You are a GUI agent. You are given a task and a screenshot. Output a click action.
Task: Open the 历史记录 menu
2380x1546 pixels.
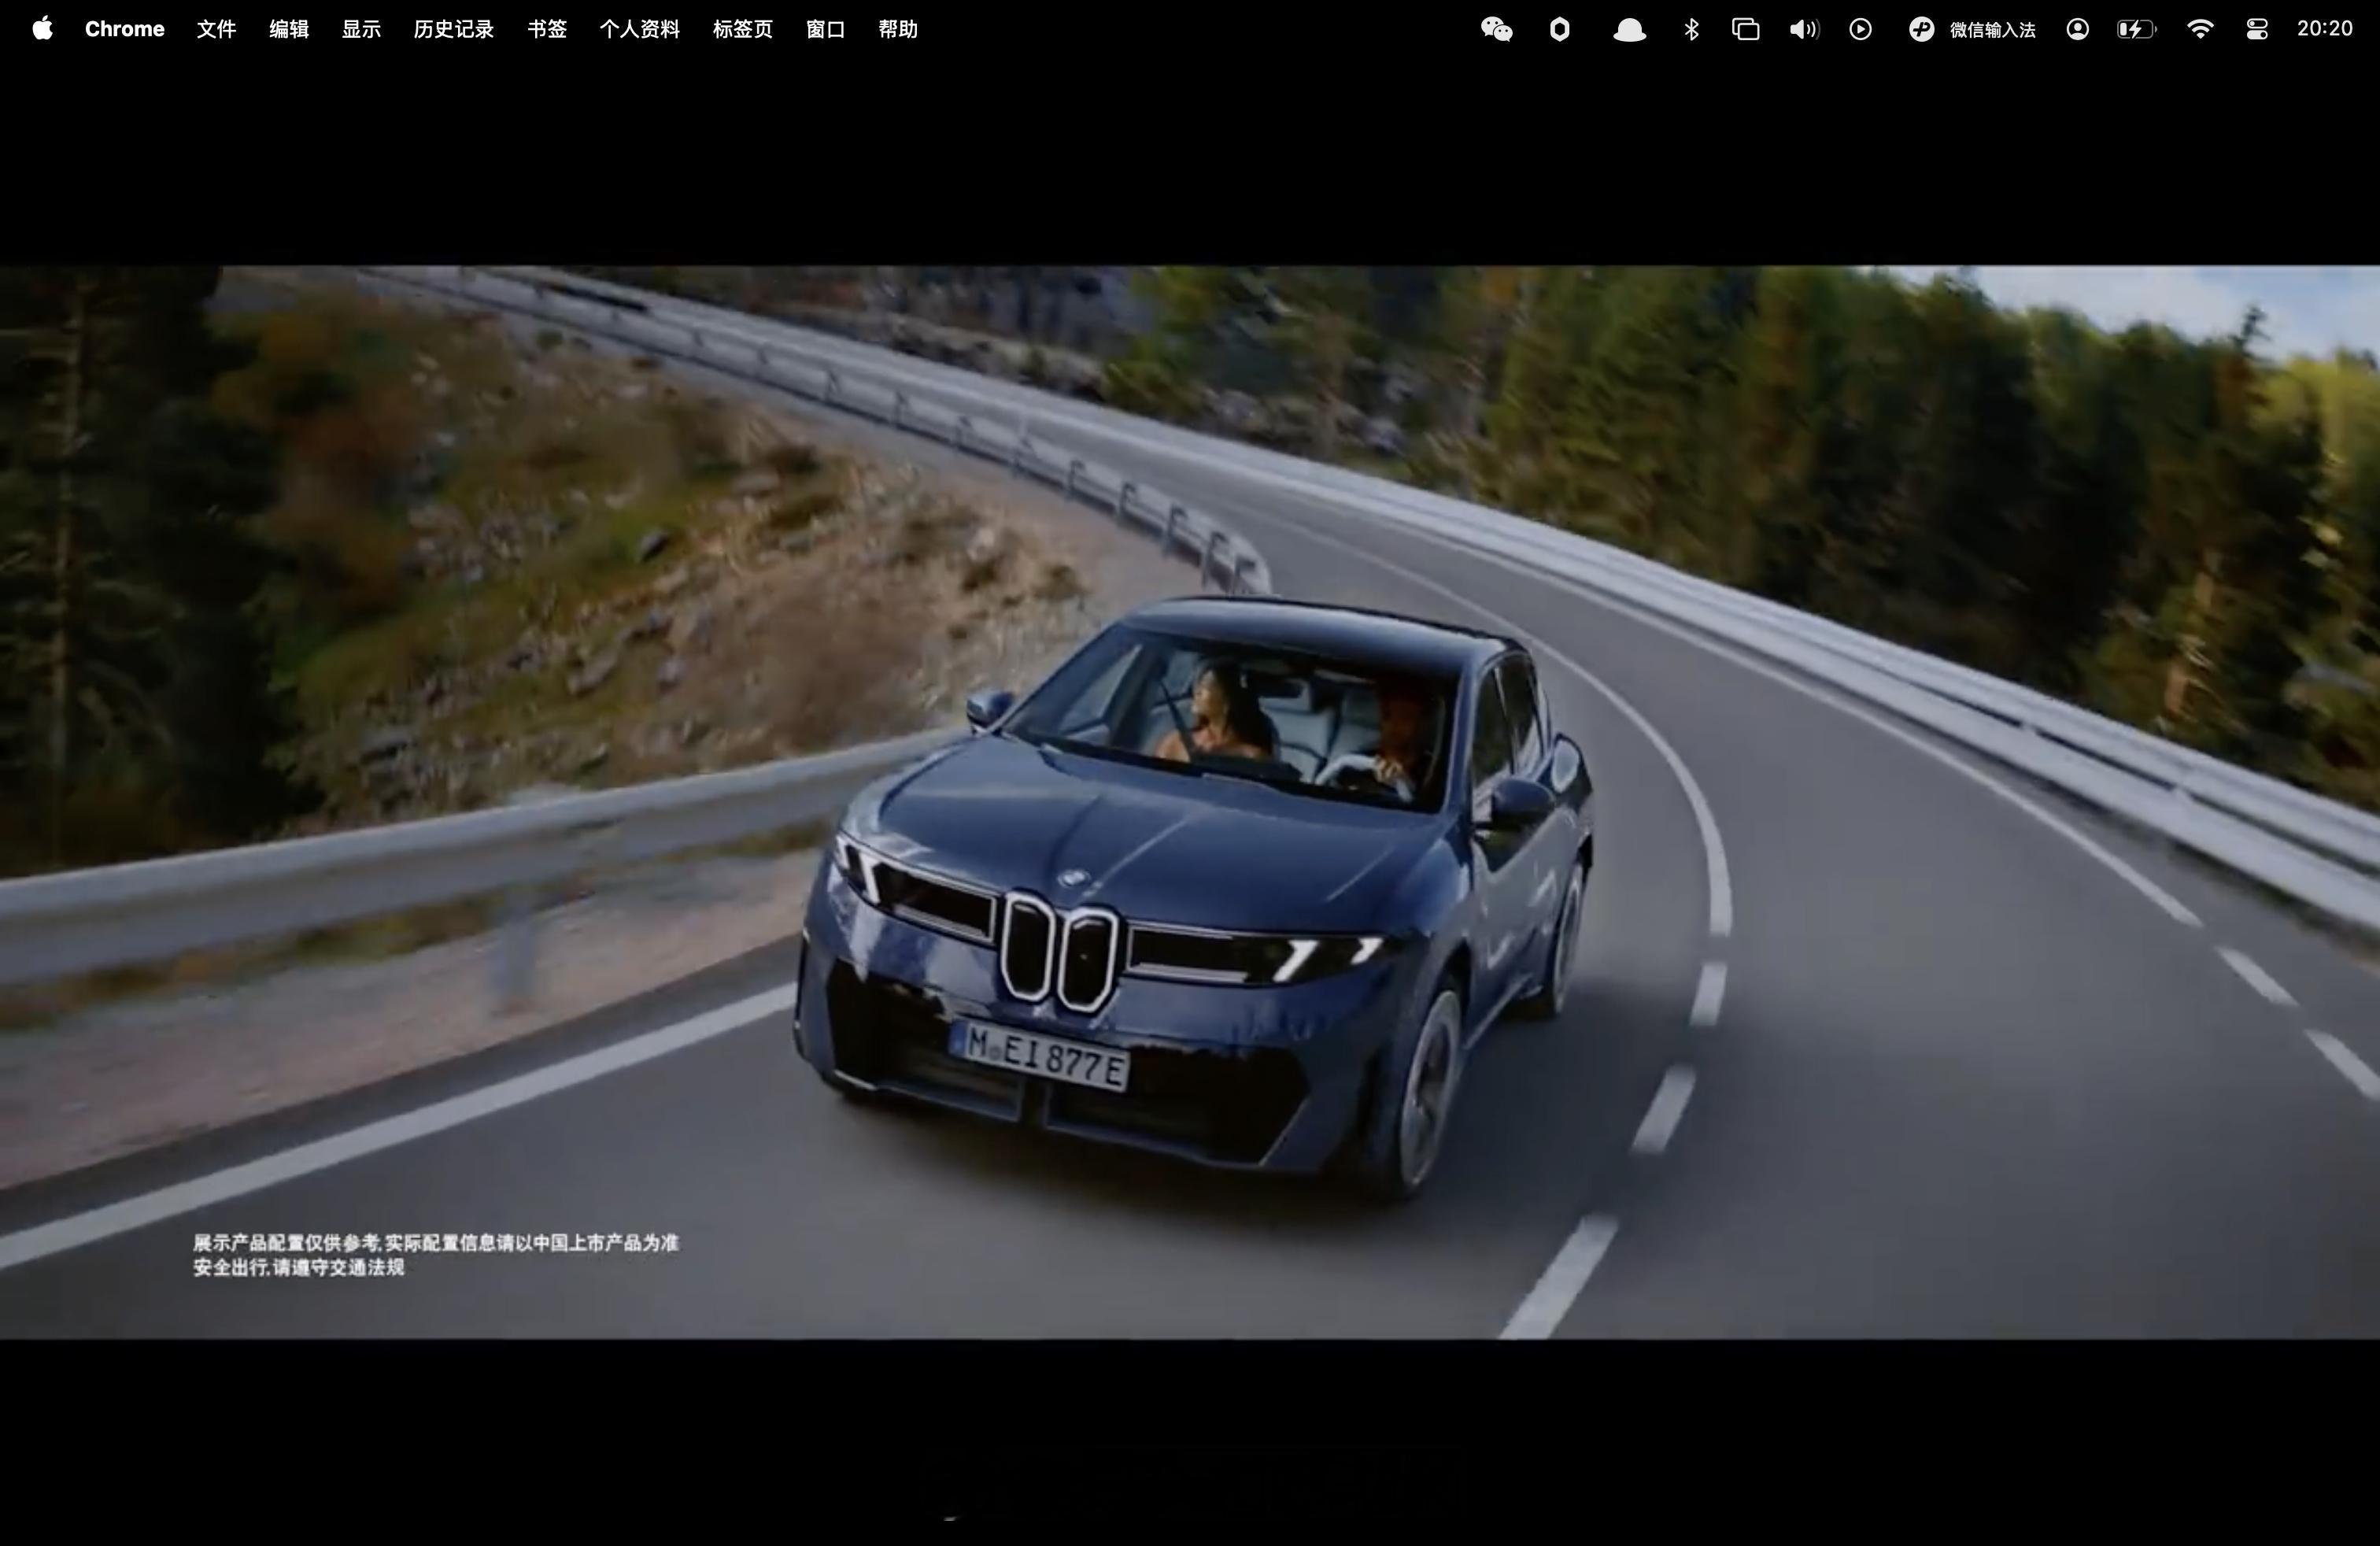[454, 29]
